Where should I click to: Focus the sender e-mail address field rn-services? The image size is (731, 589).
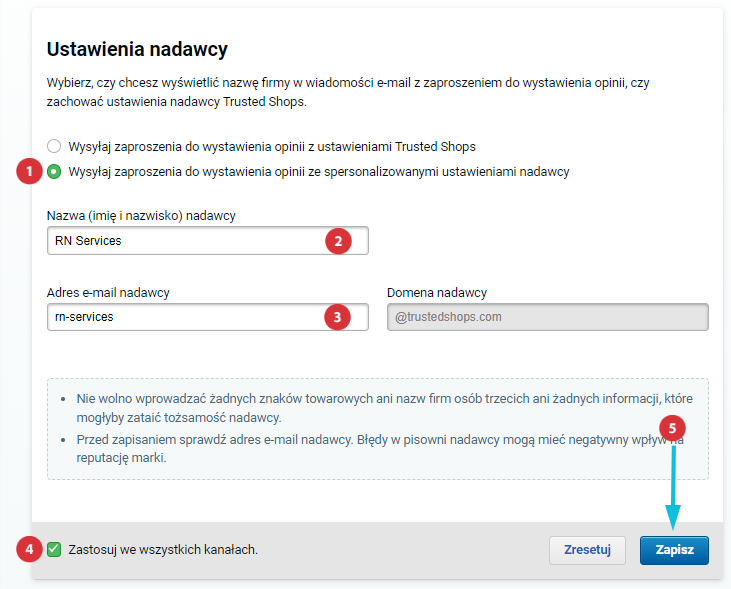(x=208, y=317)
